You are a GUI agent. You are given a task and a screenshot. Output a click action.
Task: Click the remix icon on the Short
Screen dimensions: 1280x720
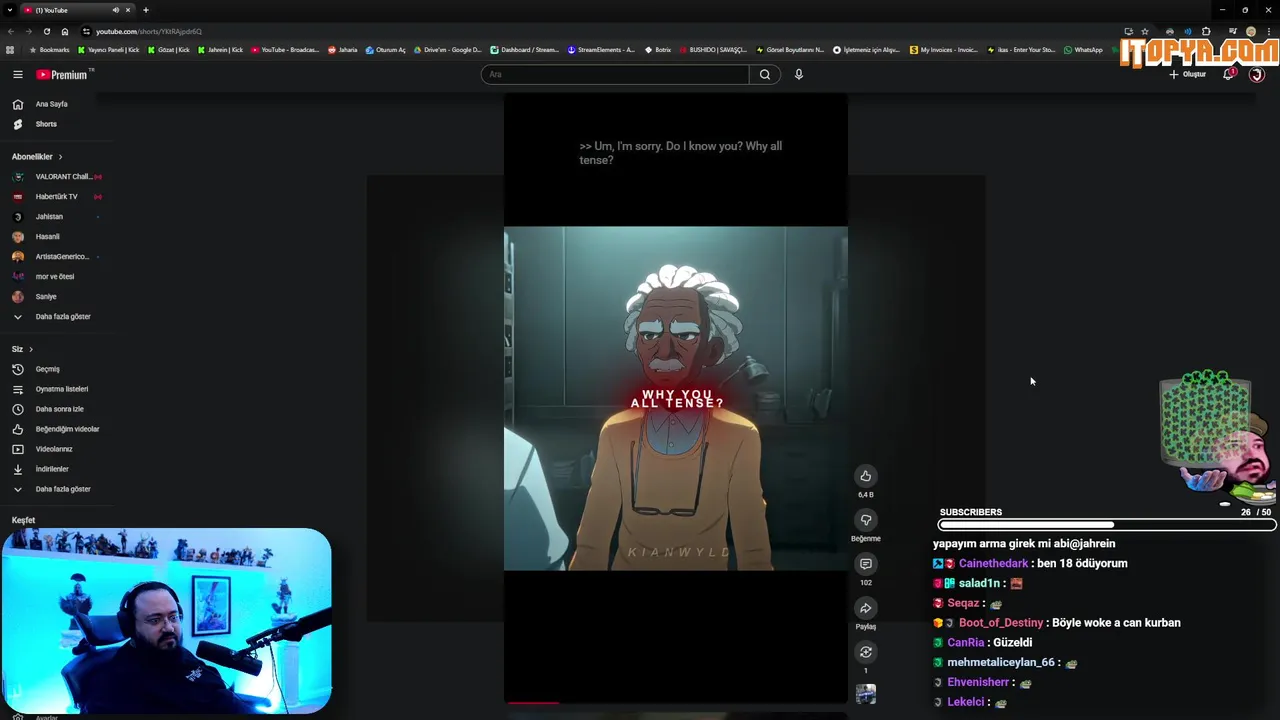click(866, 652)
